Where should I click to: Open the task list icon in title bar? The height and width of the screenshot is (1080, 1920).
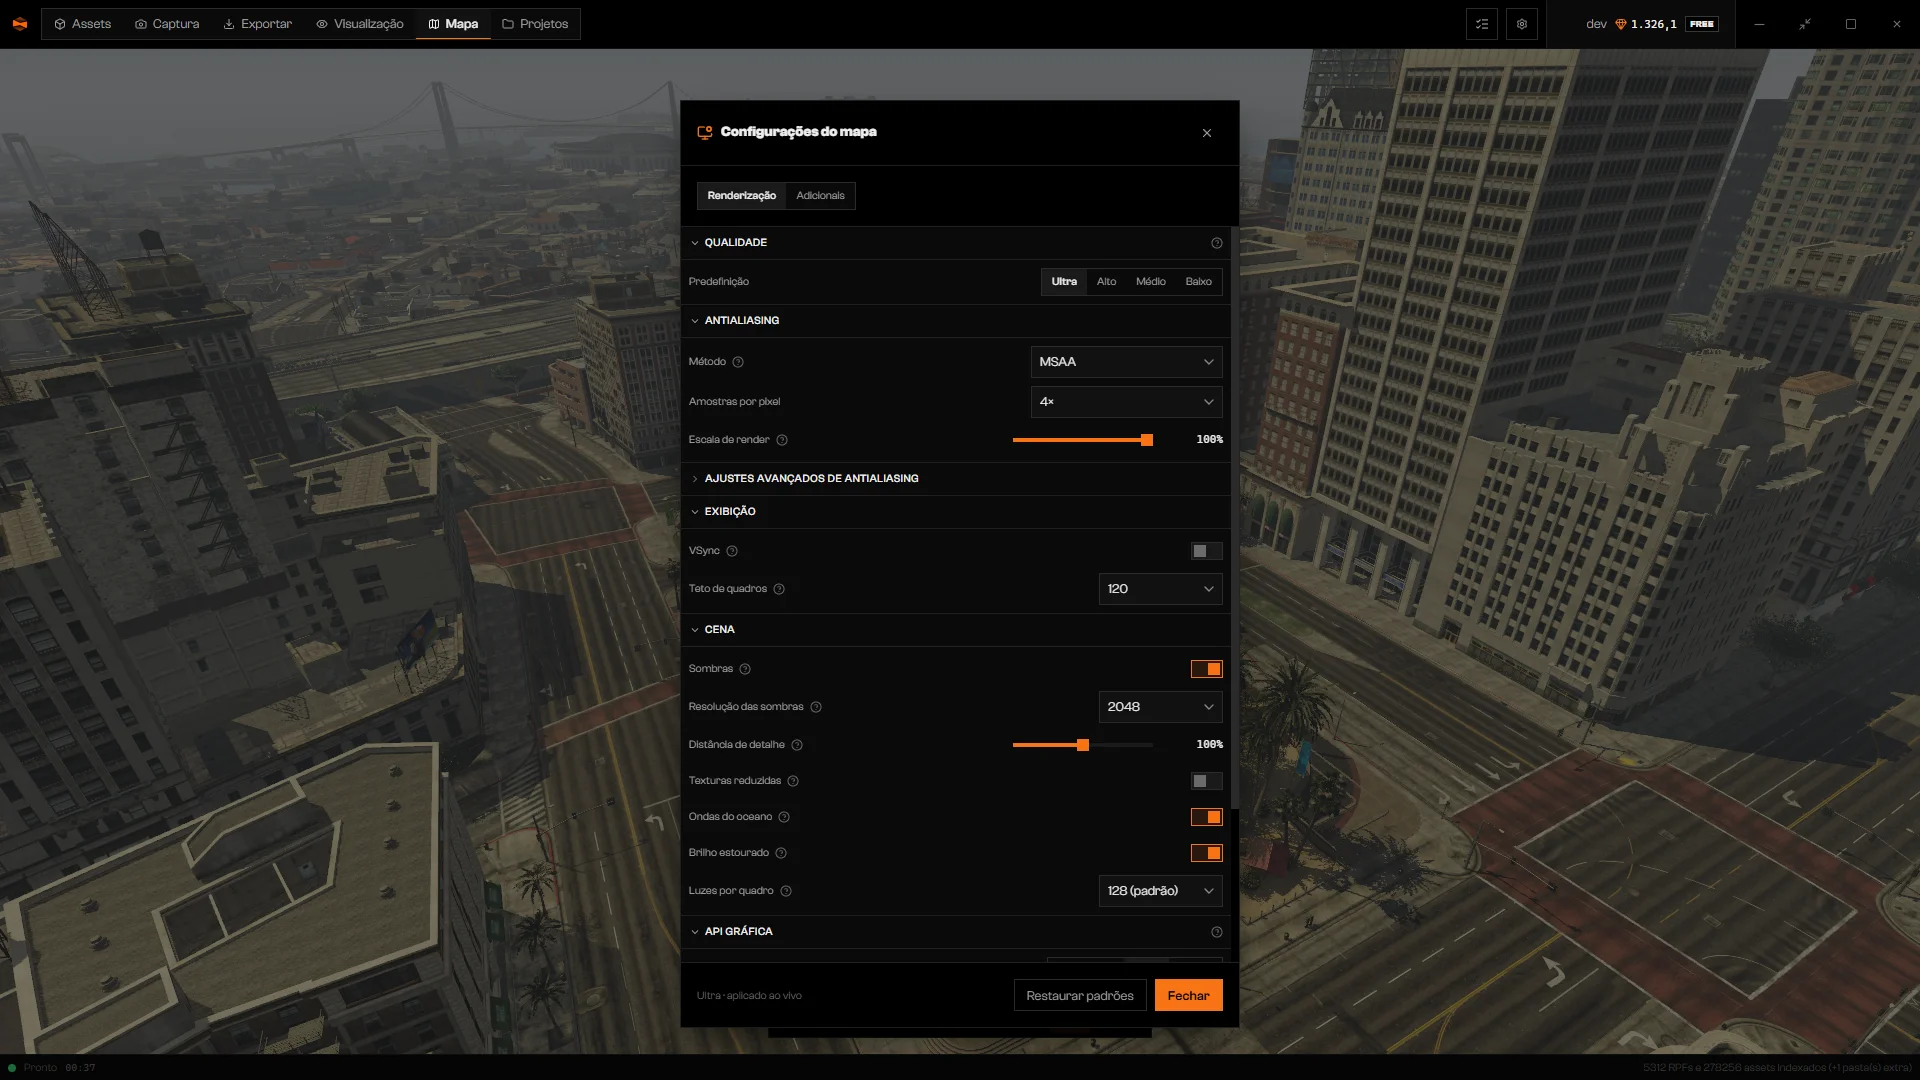tap(1482, 24)
